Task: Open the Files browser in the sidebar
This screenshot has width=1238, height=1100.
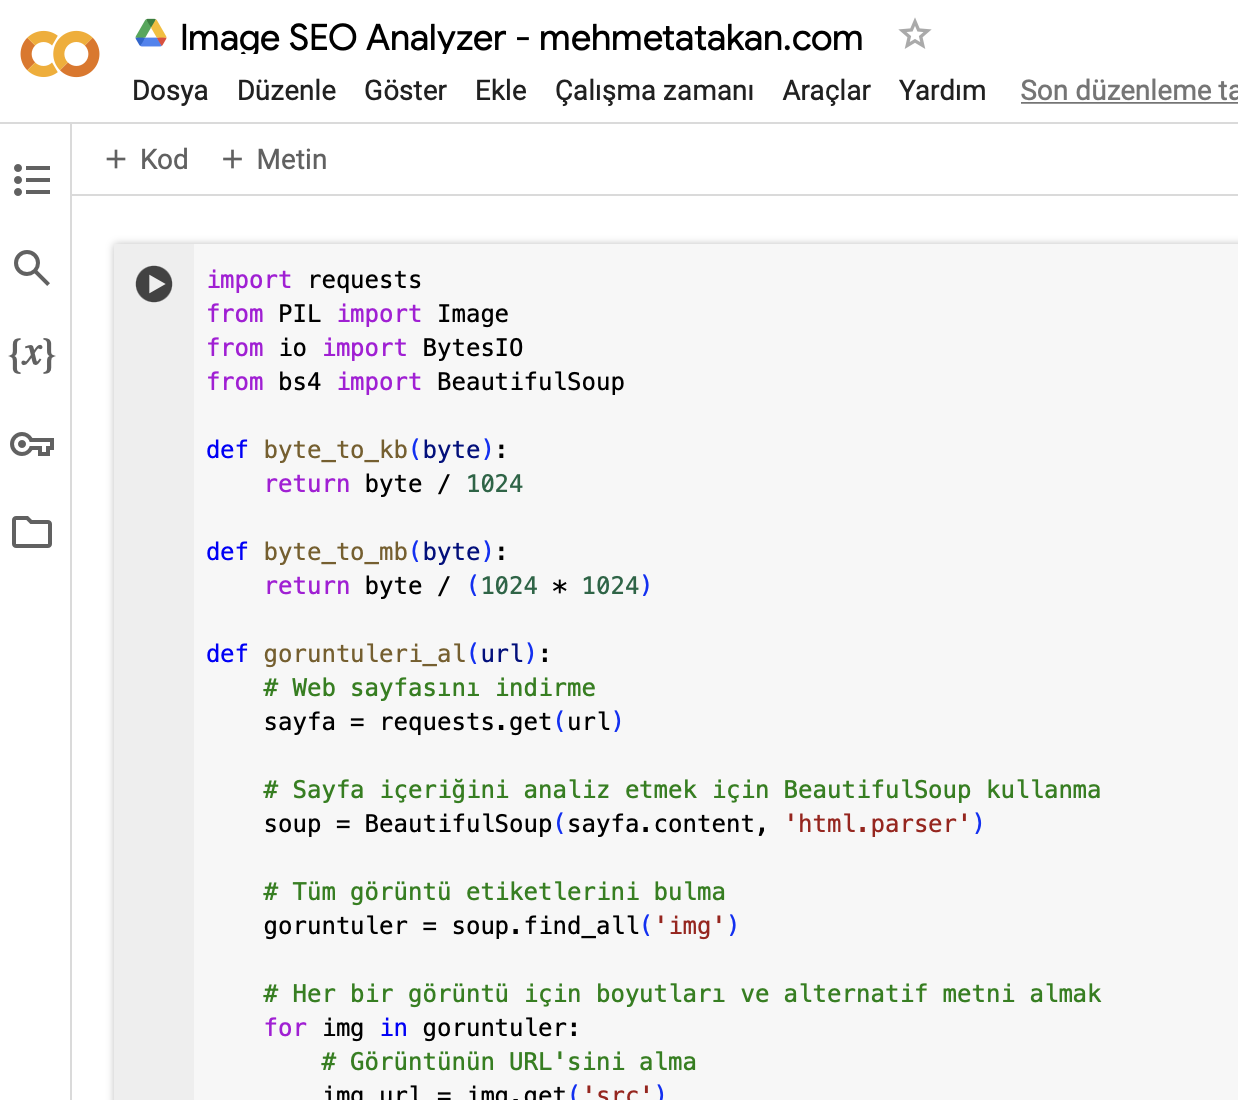Action: (32, 532)
